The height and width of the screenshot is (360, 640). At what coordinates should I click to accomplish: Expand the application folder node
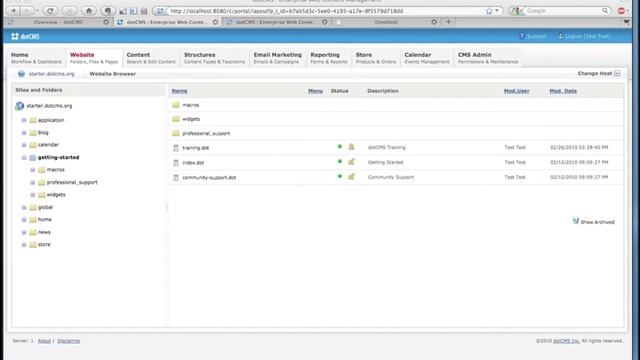(24, 120)
